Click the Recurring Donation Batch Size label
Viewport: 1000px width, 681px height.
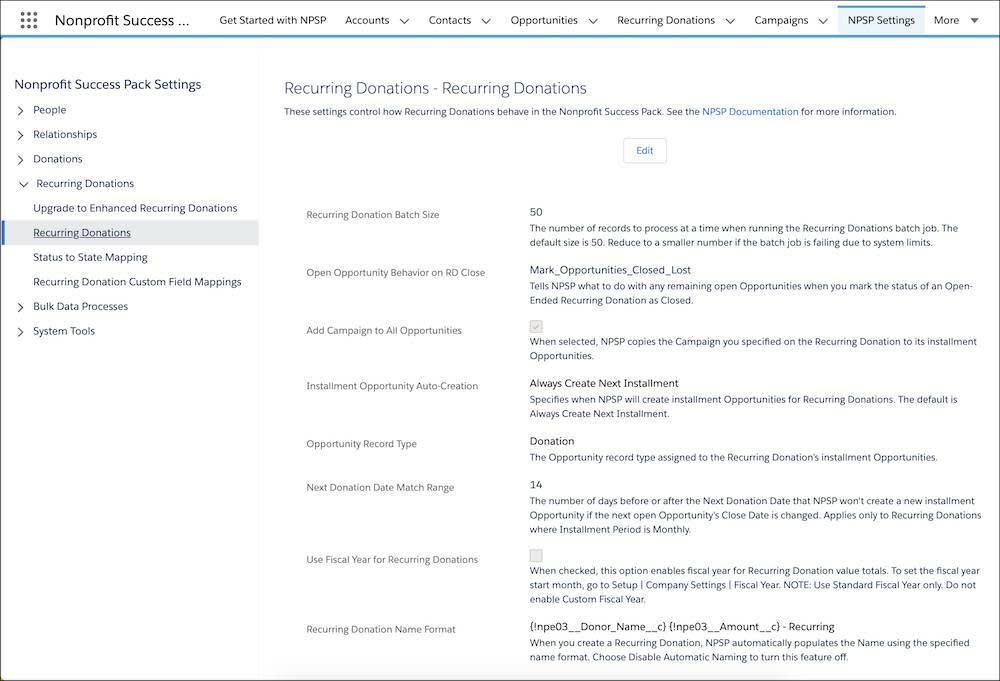pyautogui.click(x=372, y=215)
